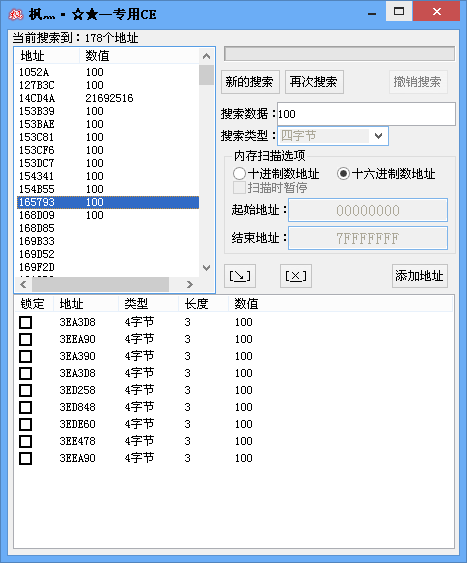Click value 21692516 in results

tap(109, 98)
